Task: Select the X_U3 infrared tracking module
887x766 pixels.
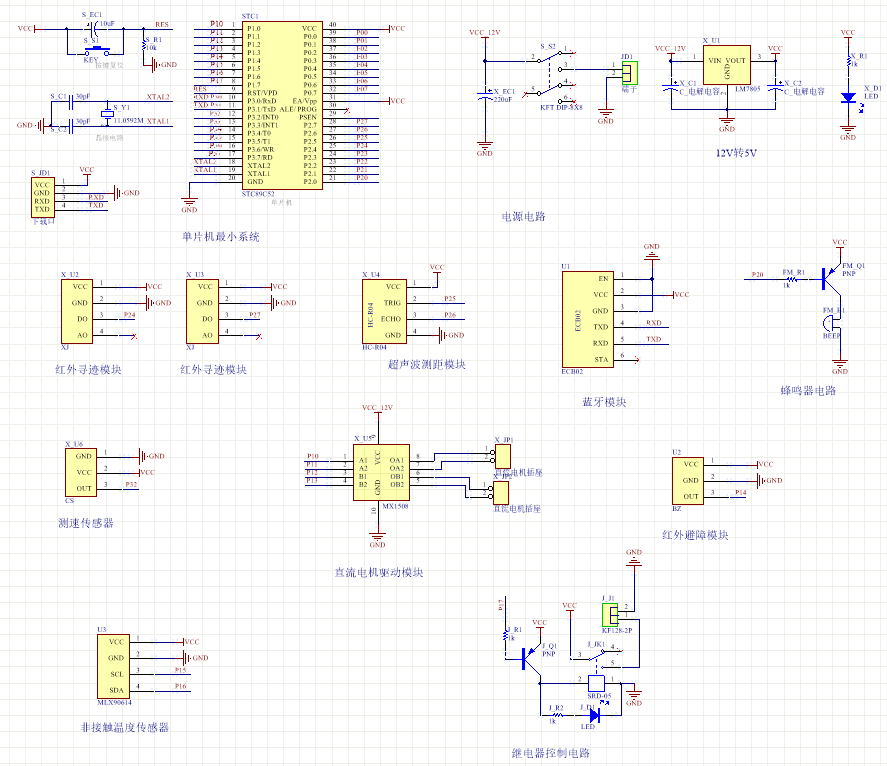Action: tap(203, 311)
